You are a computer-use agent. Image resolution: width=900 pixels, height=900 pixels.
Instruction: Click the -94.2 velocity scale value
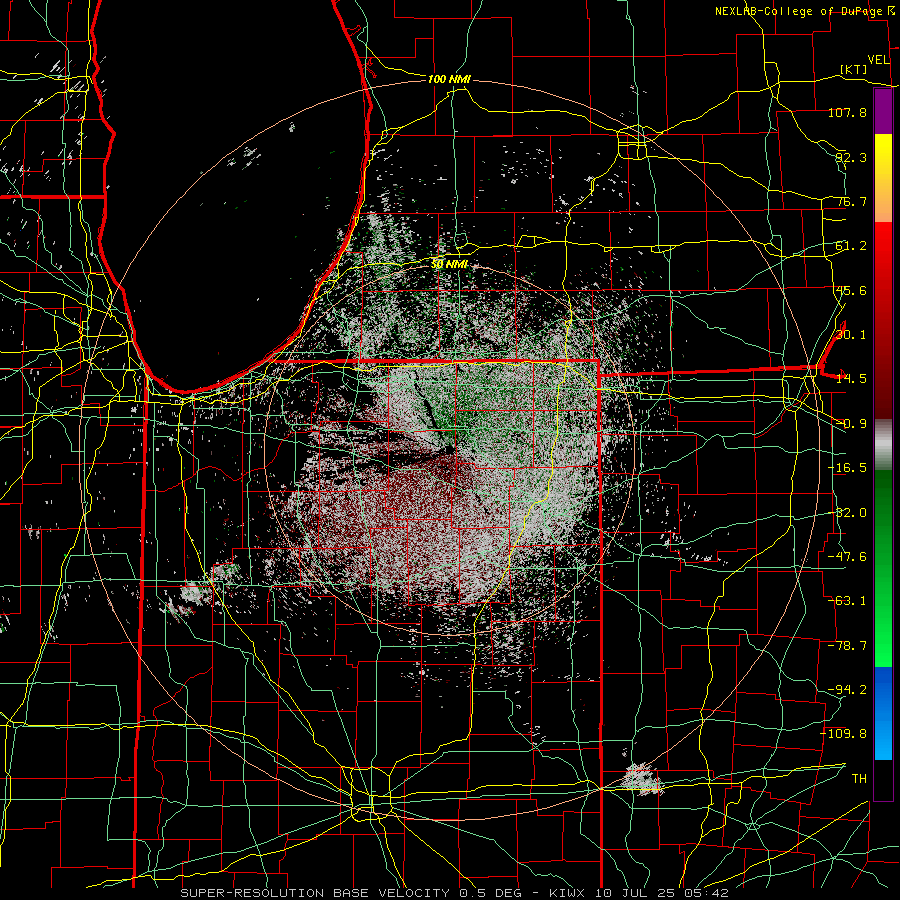[x=847, y=690]
